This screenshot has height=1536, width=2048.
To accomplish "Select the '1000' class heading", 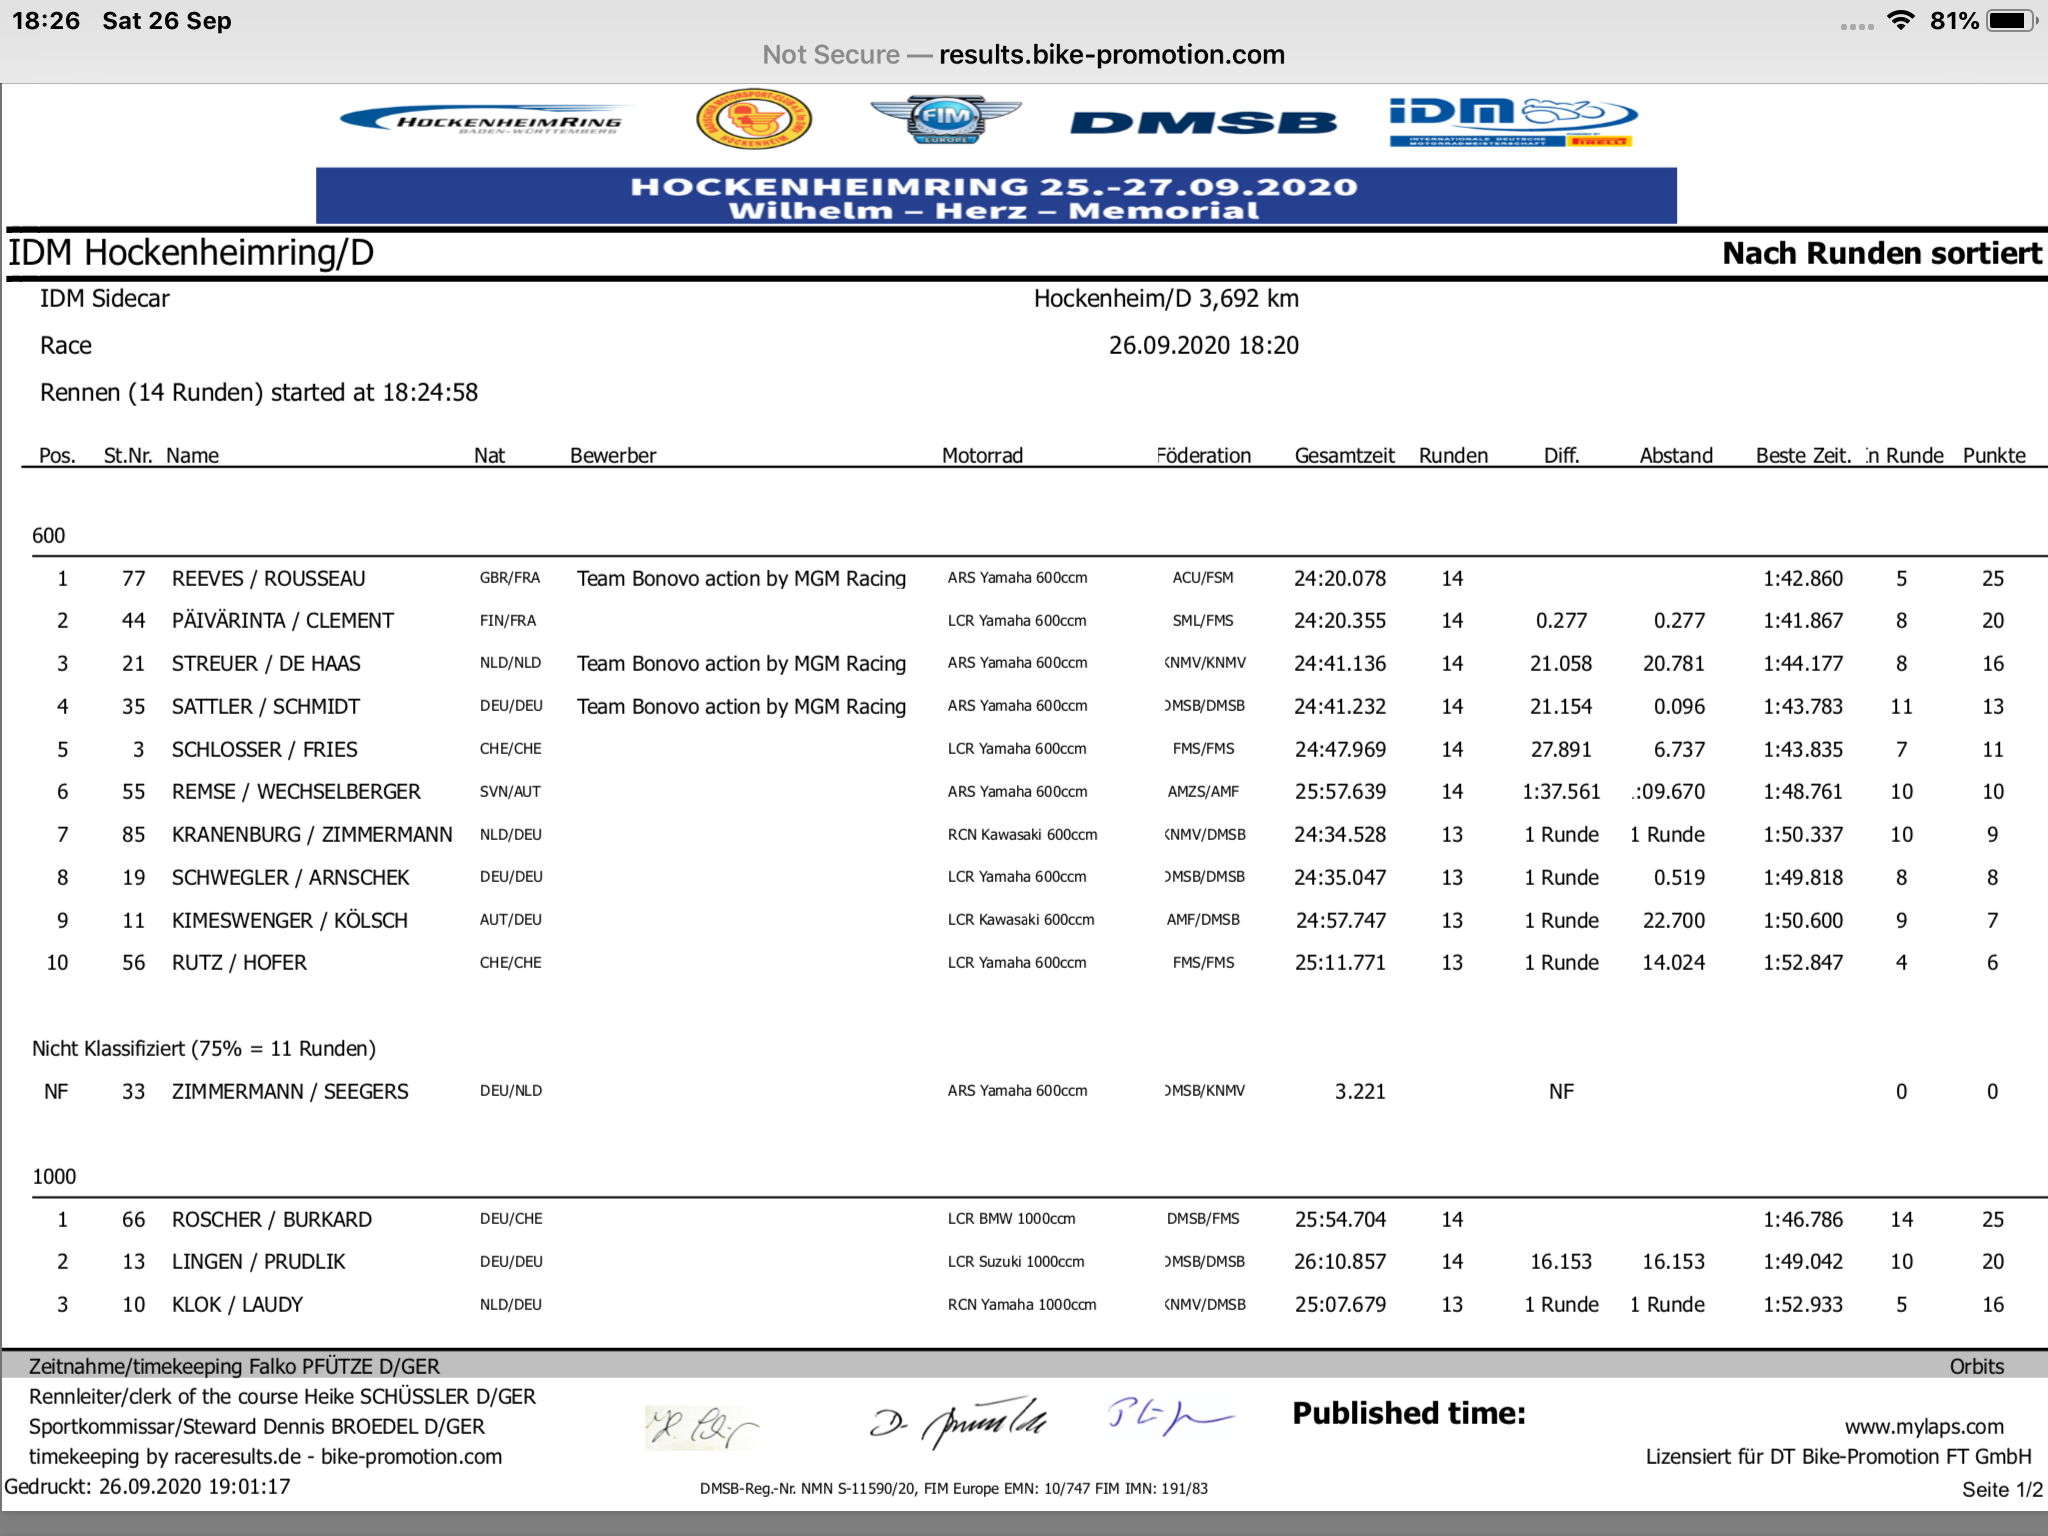I will 54,1176.
